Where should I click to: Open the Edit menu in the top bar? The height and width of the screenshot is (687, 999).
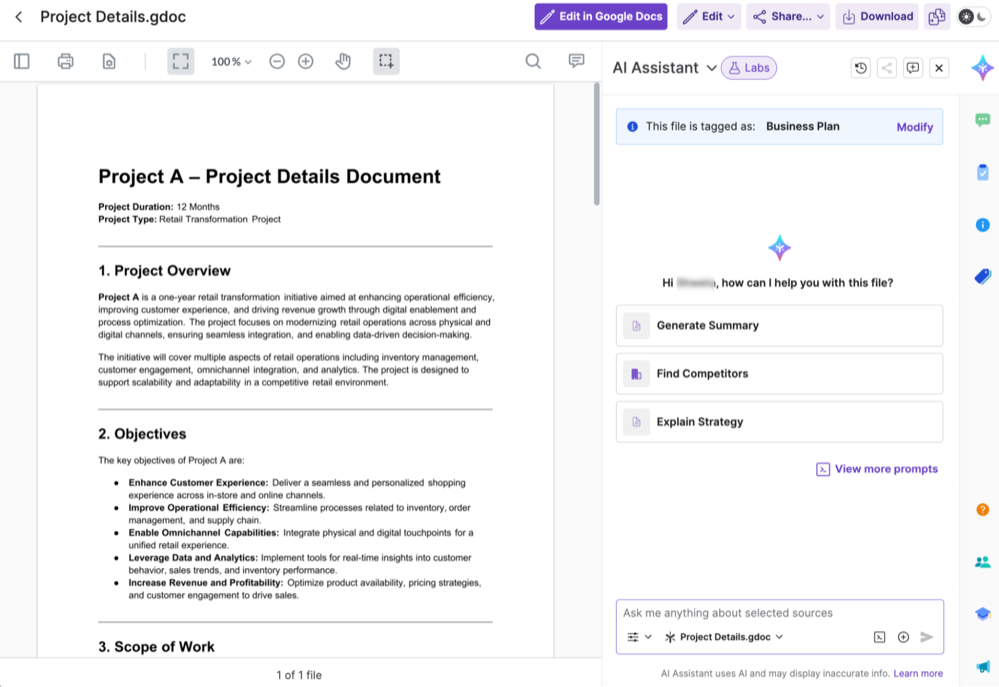coord(708,16)
